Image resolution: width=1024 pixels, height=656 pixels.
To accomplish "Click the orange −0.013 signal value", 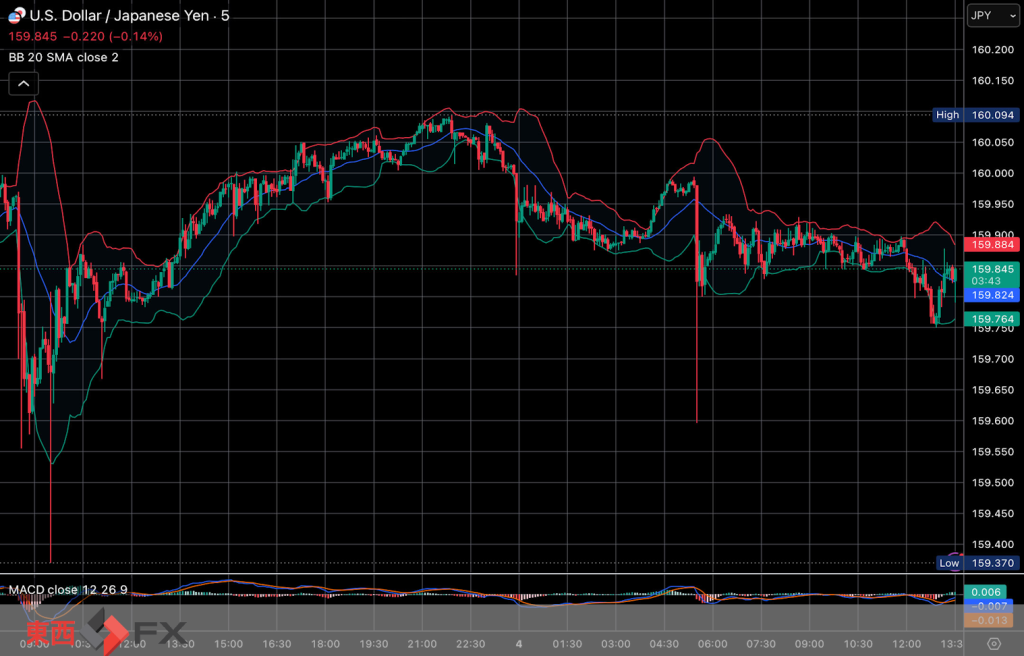I will click(x=989, y=620).
